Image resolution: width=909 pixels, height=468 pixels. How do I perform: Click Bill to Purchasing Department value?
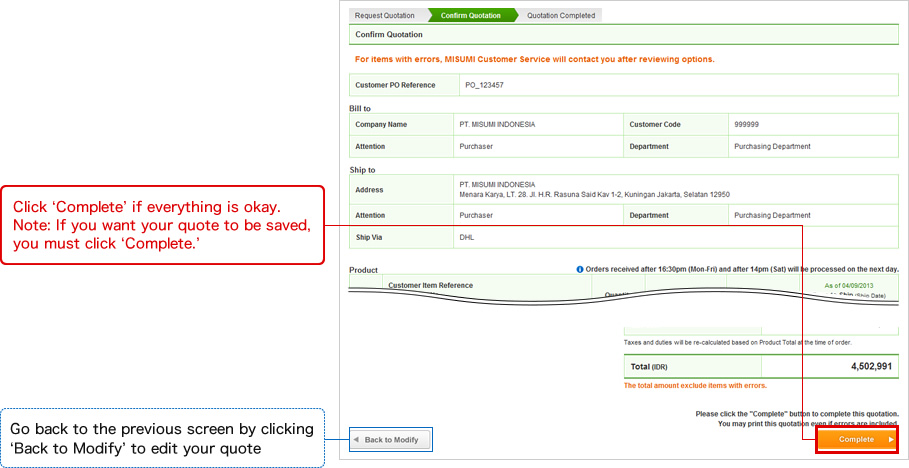pyautogui.click(x=772, y=147)
